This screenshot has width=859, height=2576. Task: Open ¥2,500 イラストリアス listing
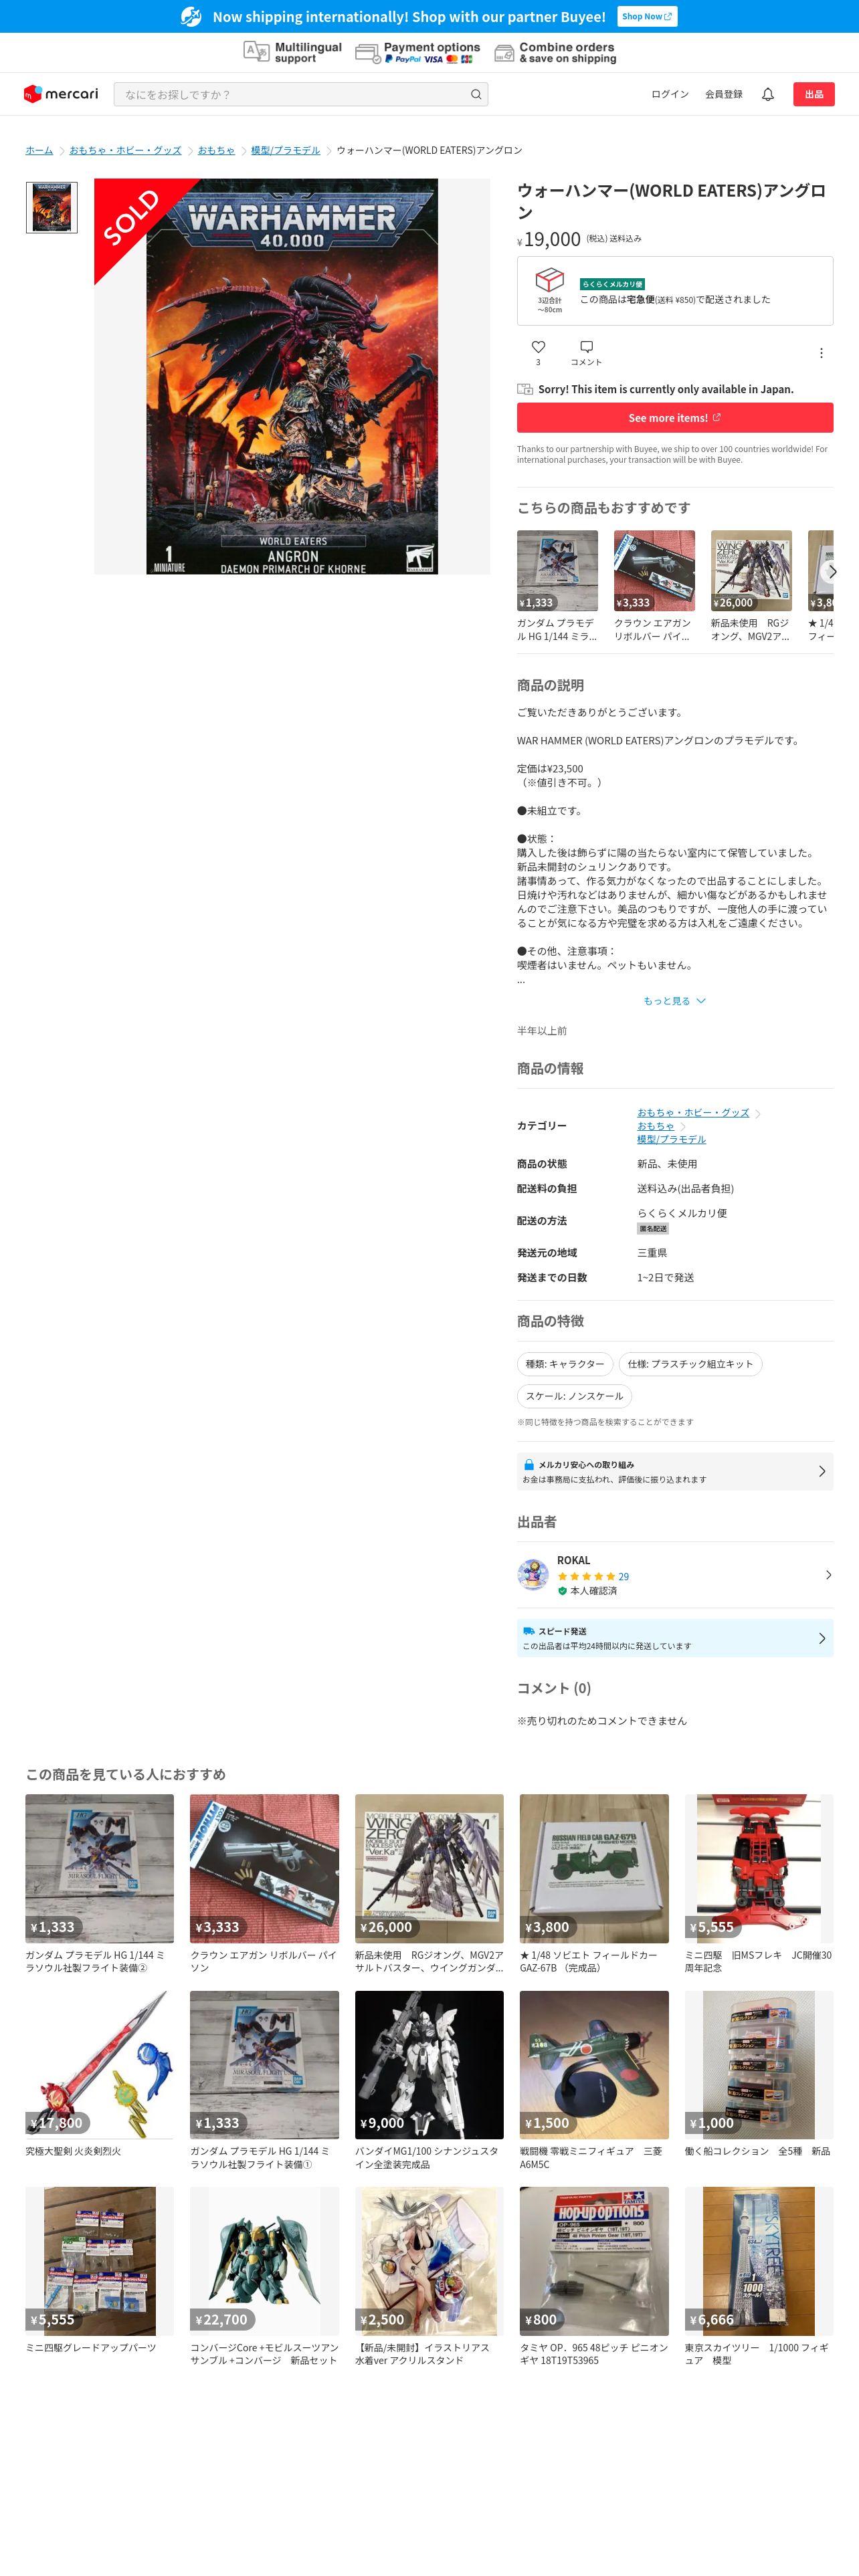pos(429,2276)
